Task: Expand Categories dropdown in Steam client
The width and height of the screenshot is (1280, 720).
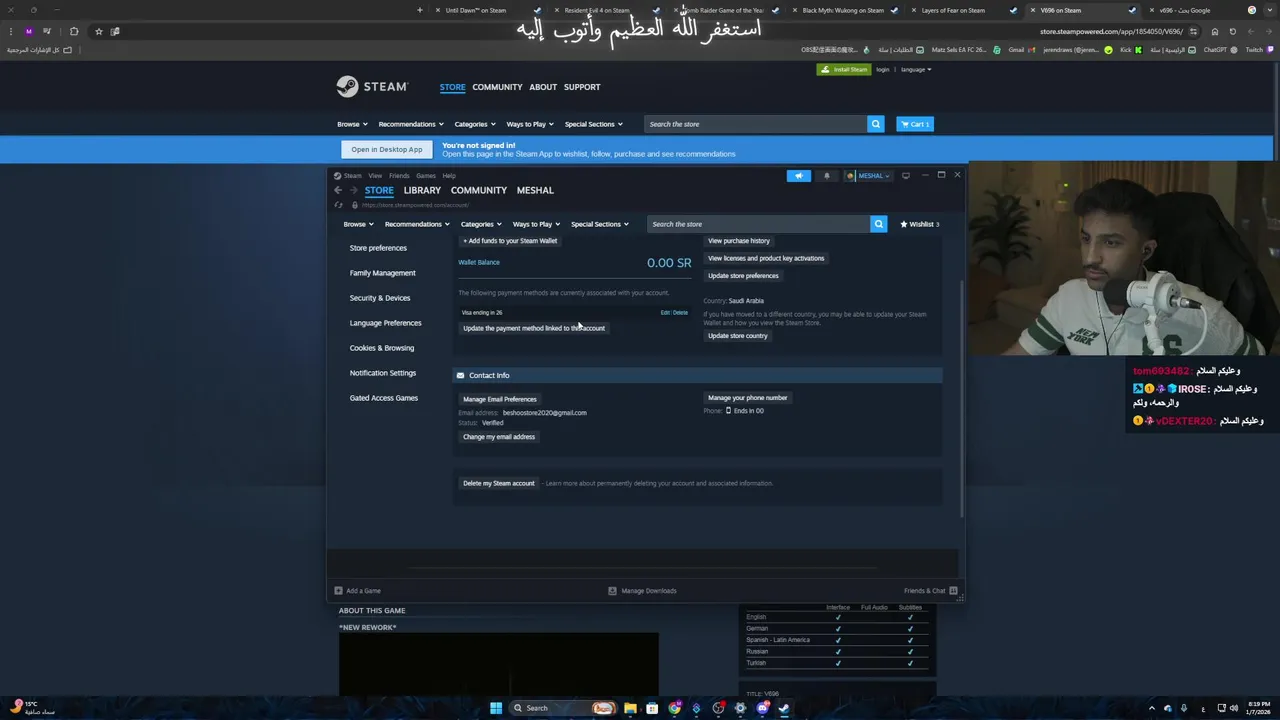Action: pos(481,224)
